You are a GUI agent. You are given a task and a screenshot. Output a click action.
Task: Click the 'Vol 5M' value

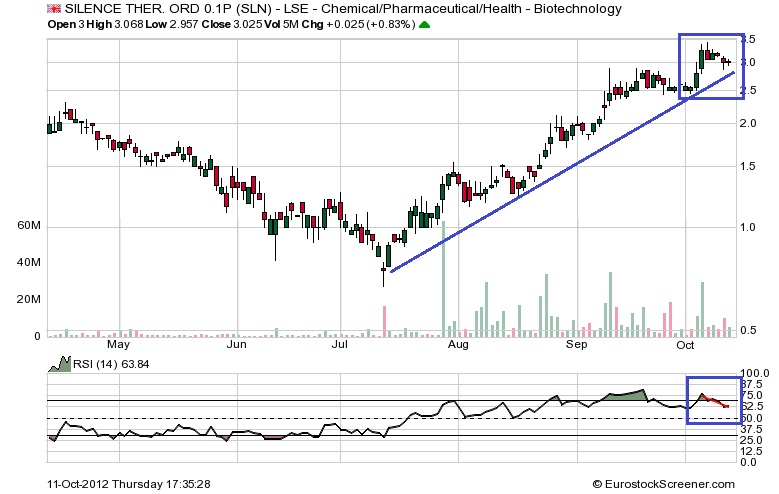point(281,24)
